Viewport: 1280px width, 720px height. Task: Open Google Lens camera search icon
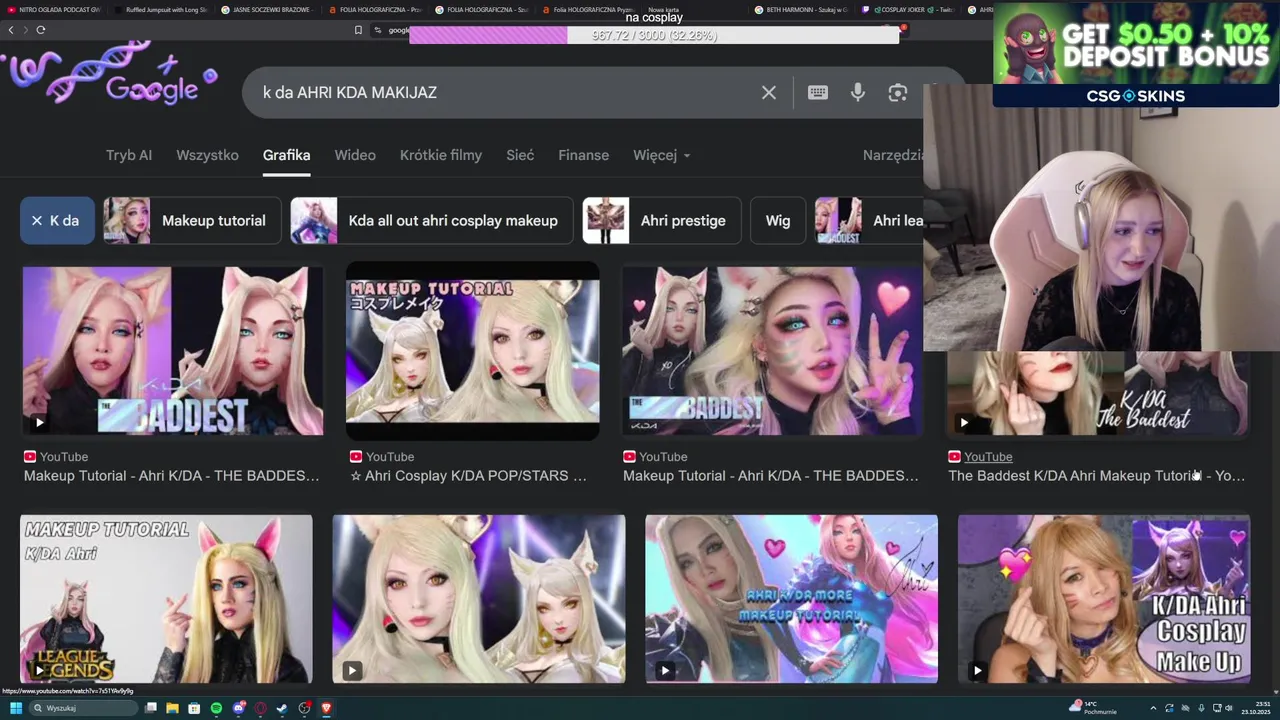pos(897,92)
